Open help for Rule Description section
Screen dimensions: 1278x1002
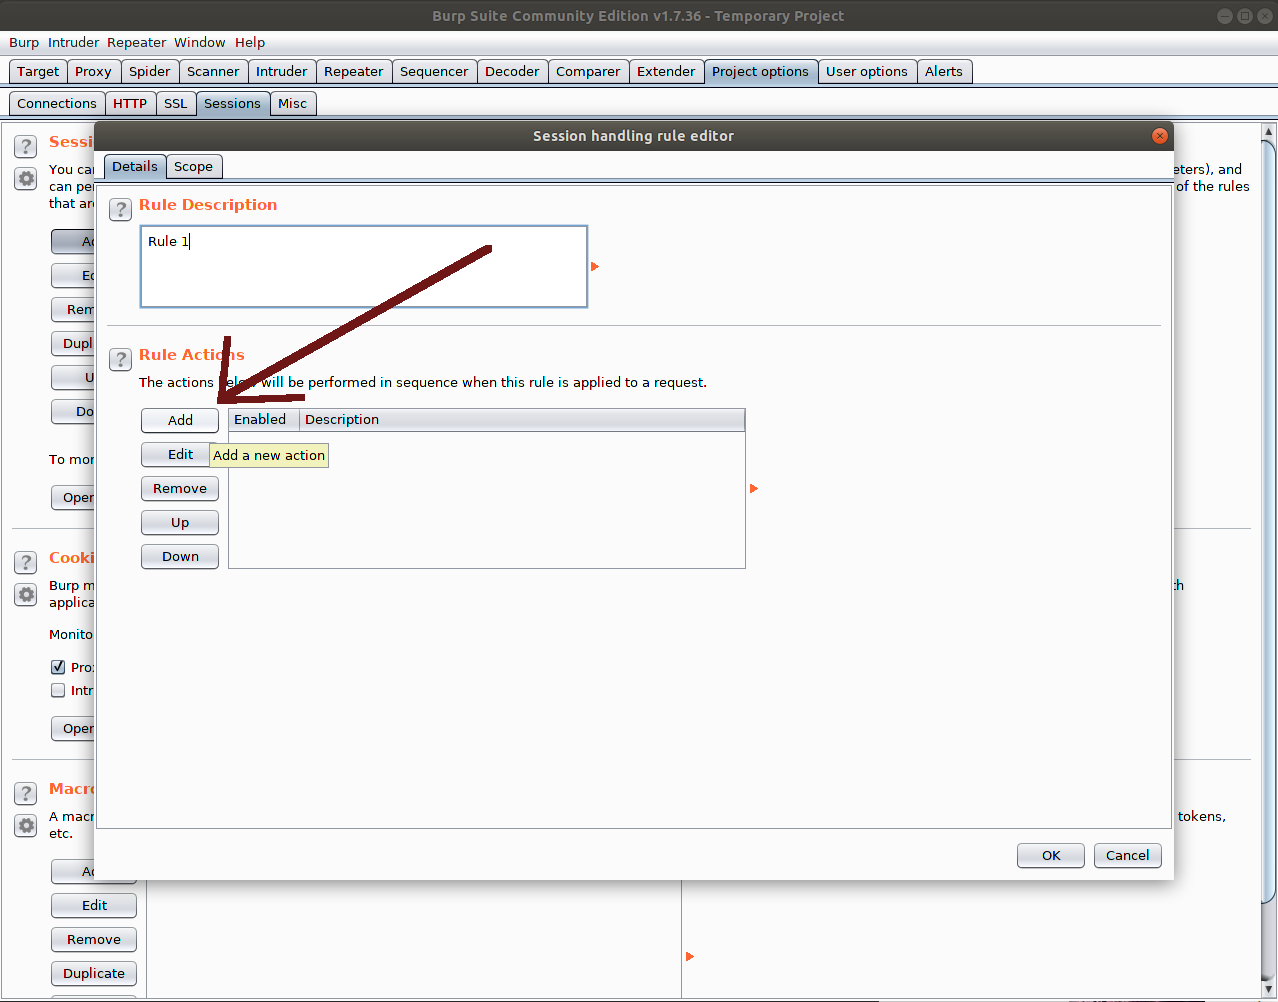tap(120, 209)
